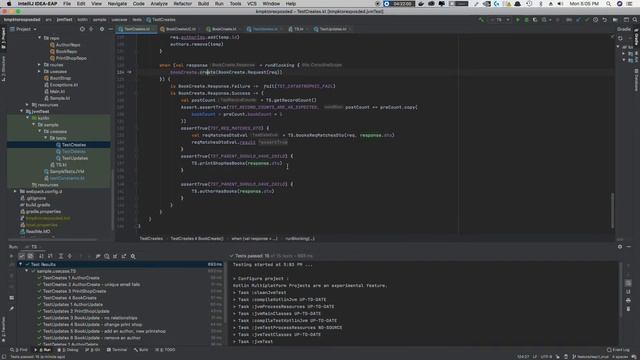Click expand all icon in test toolbar
Viewport: 640px width, 360px height.
(x=60, y=256)
